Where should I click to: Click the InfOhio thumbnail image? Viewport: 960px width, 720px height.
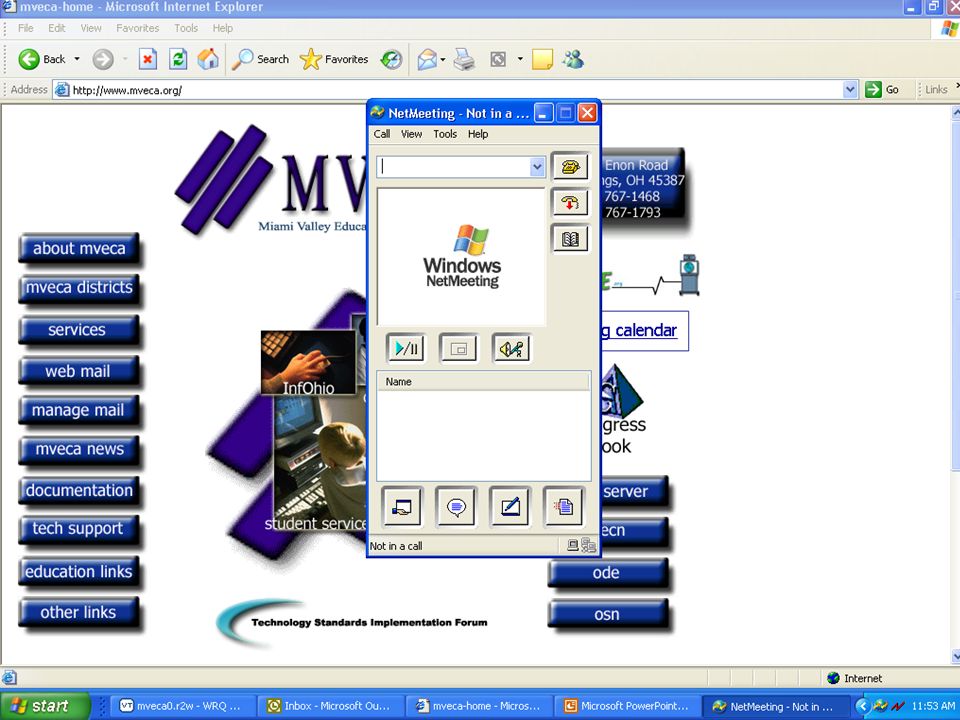tap(309, 362)
